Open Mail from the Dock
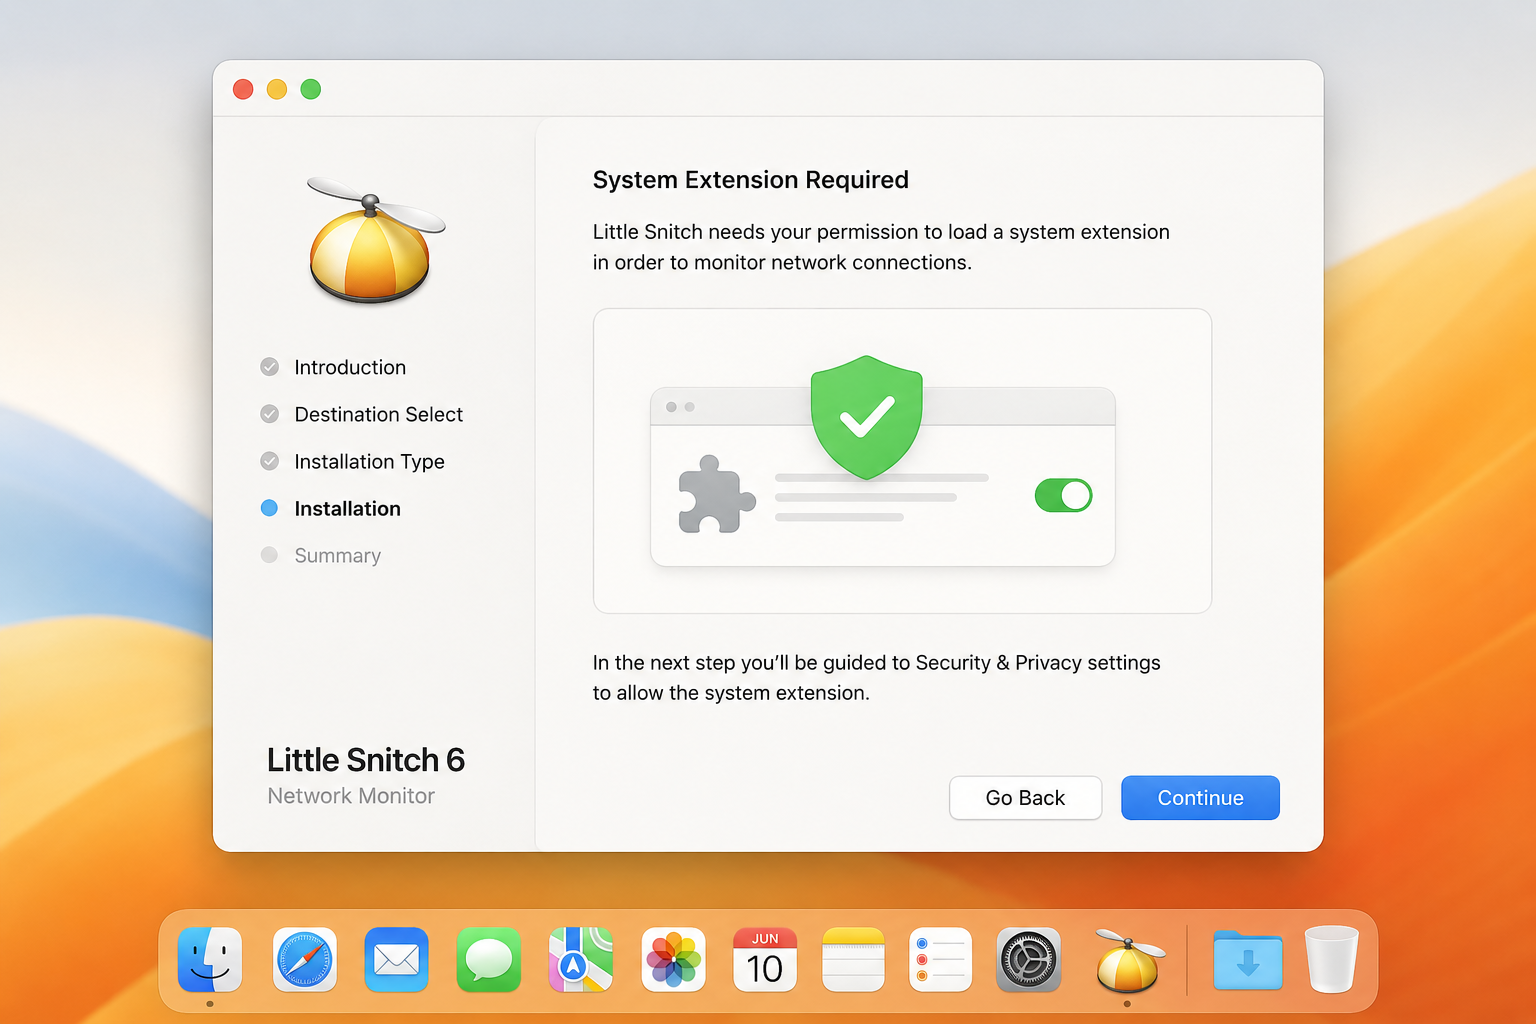Image resolution: width=1536 pixels, height=1024 pixels. tap(397, 960)
